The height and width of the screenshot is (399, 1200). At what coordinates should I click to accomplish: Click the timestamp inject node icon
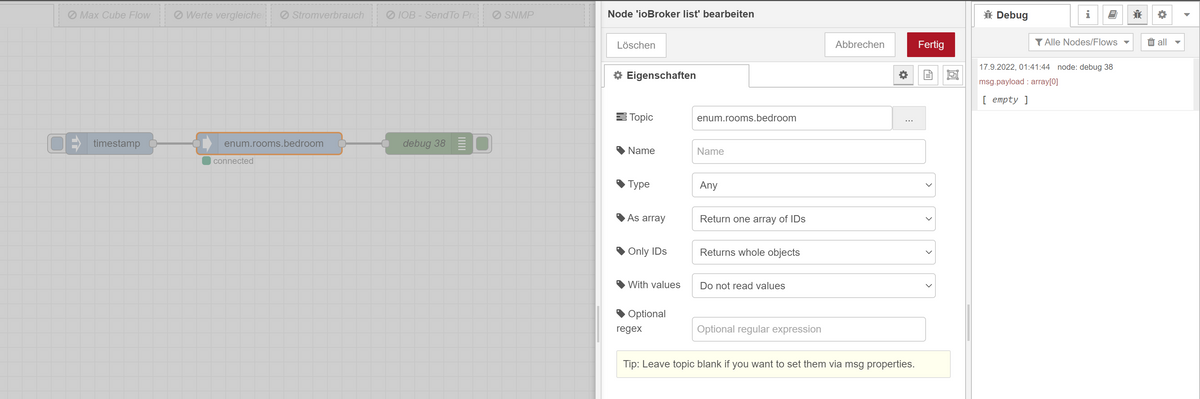click(77, 144)
